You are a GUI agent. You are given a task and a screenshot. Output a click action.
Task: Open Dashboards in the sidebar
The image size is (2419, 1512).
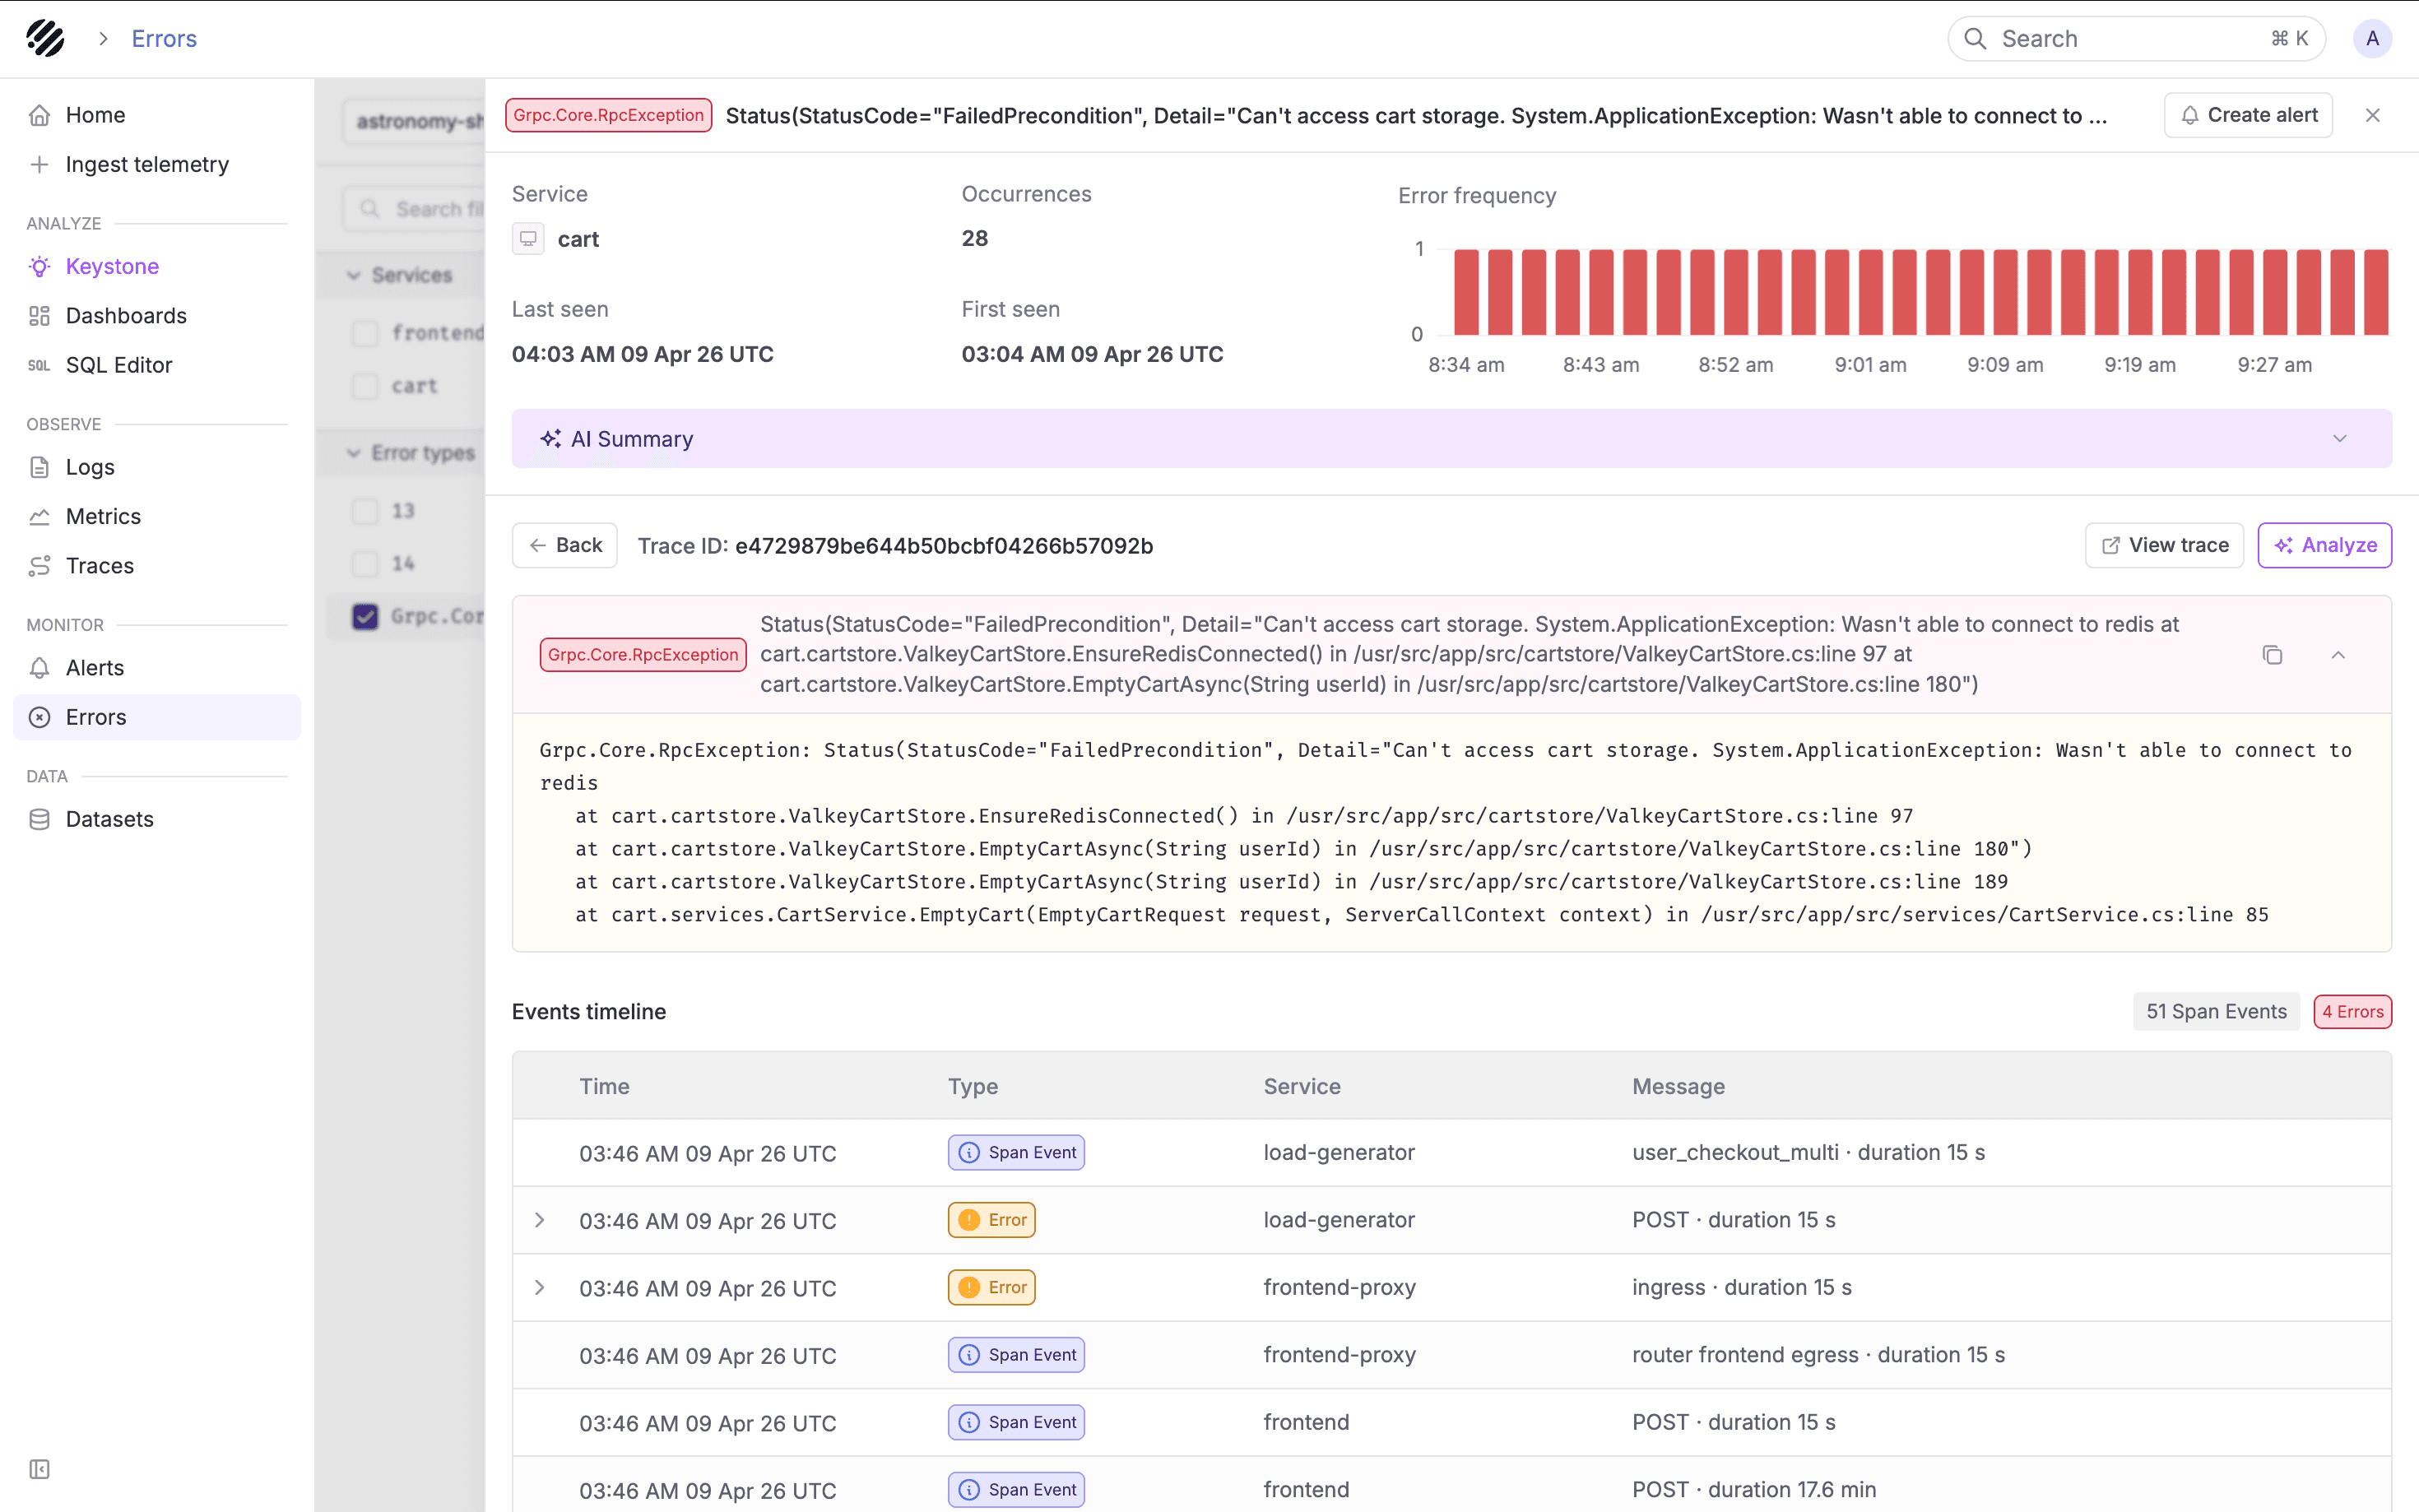[x=157, y=315]
